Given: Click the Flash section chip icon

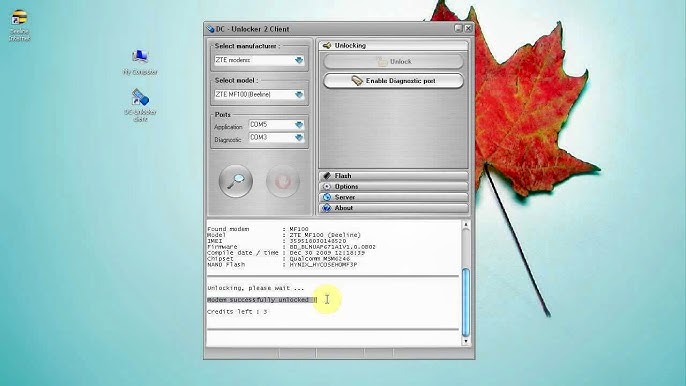Looking at the screenshot, I should tap(326, 175).
